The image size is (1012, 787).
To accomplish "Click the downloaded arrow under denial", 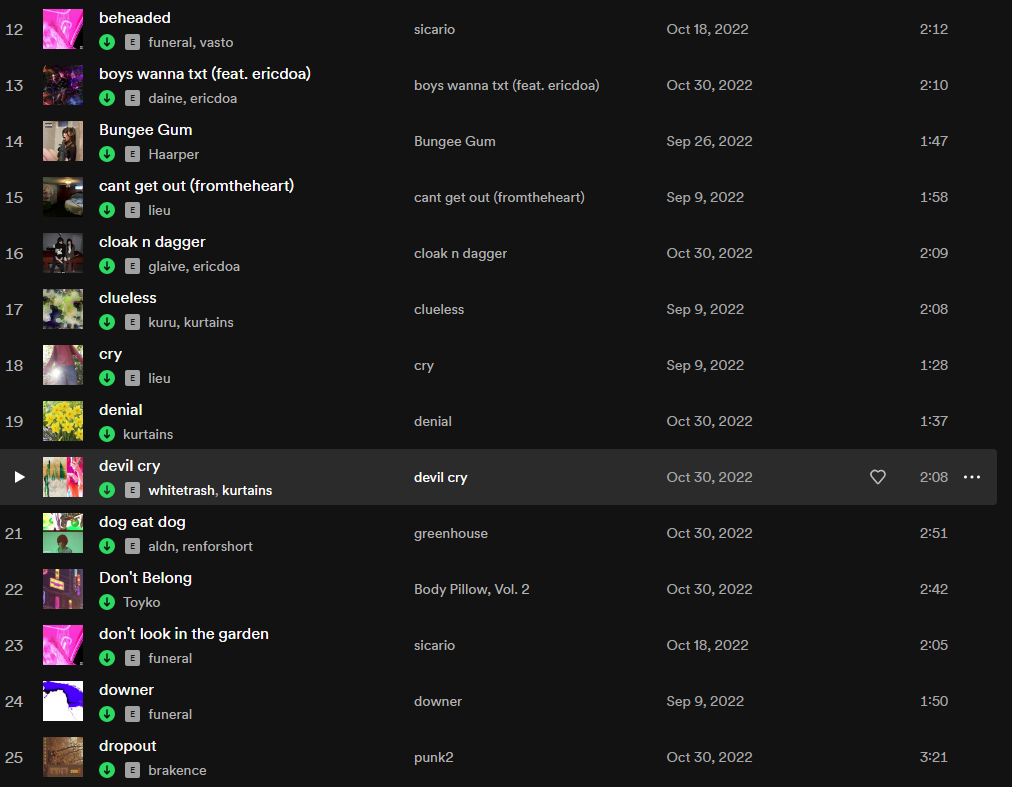I will pyautogui.click(x=107, y=434).
